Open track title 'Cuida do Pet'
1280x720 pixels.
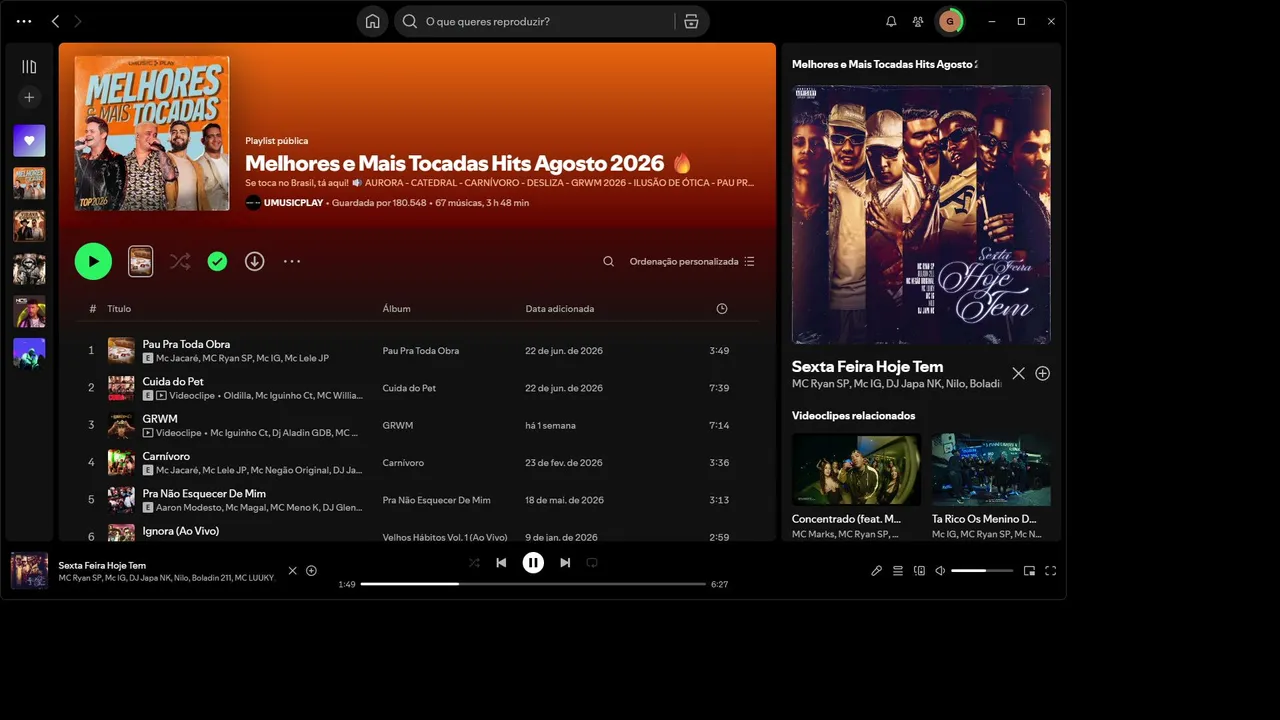tap(173, 381)
